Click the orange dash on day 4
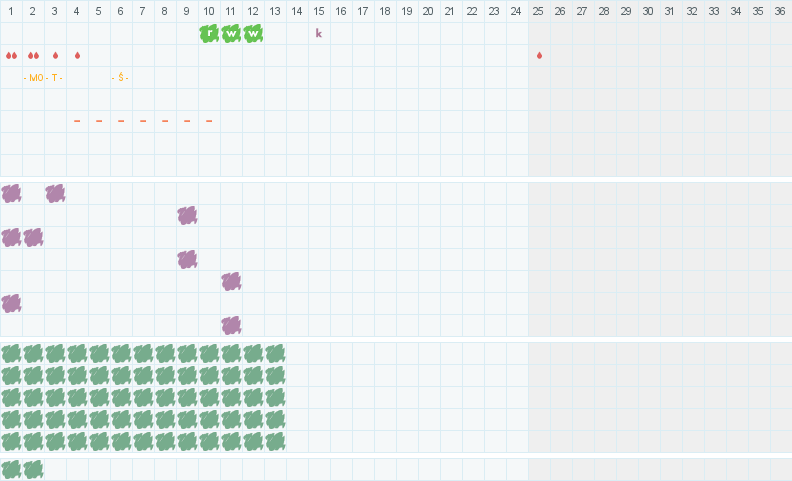Image resolution: width=792 pixels, height=481 pixels. coord(77,121)
